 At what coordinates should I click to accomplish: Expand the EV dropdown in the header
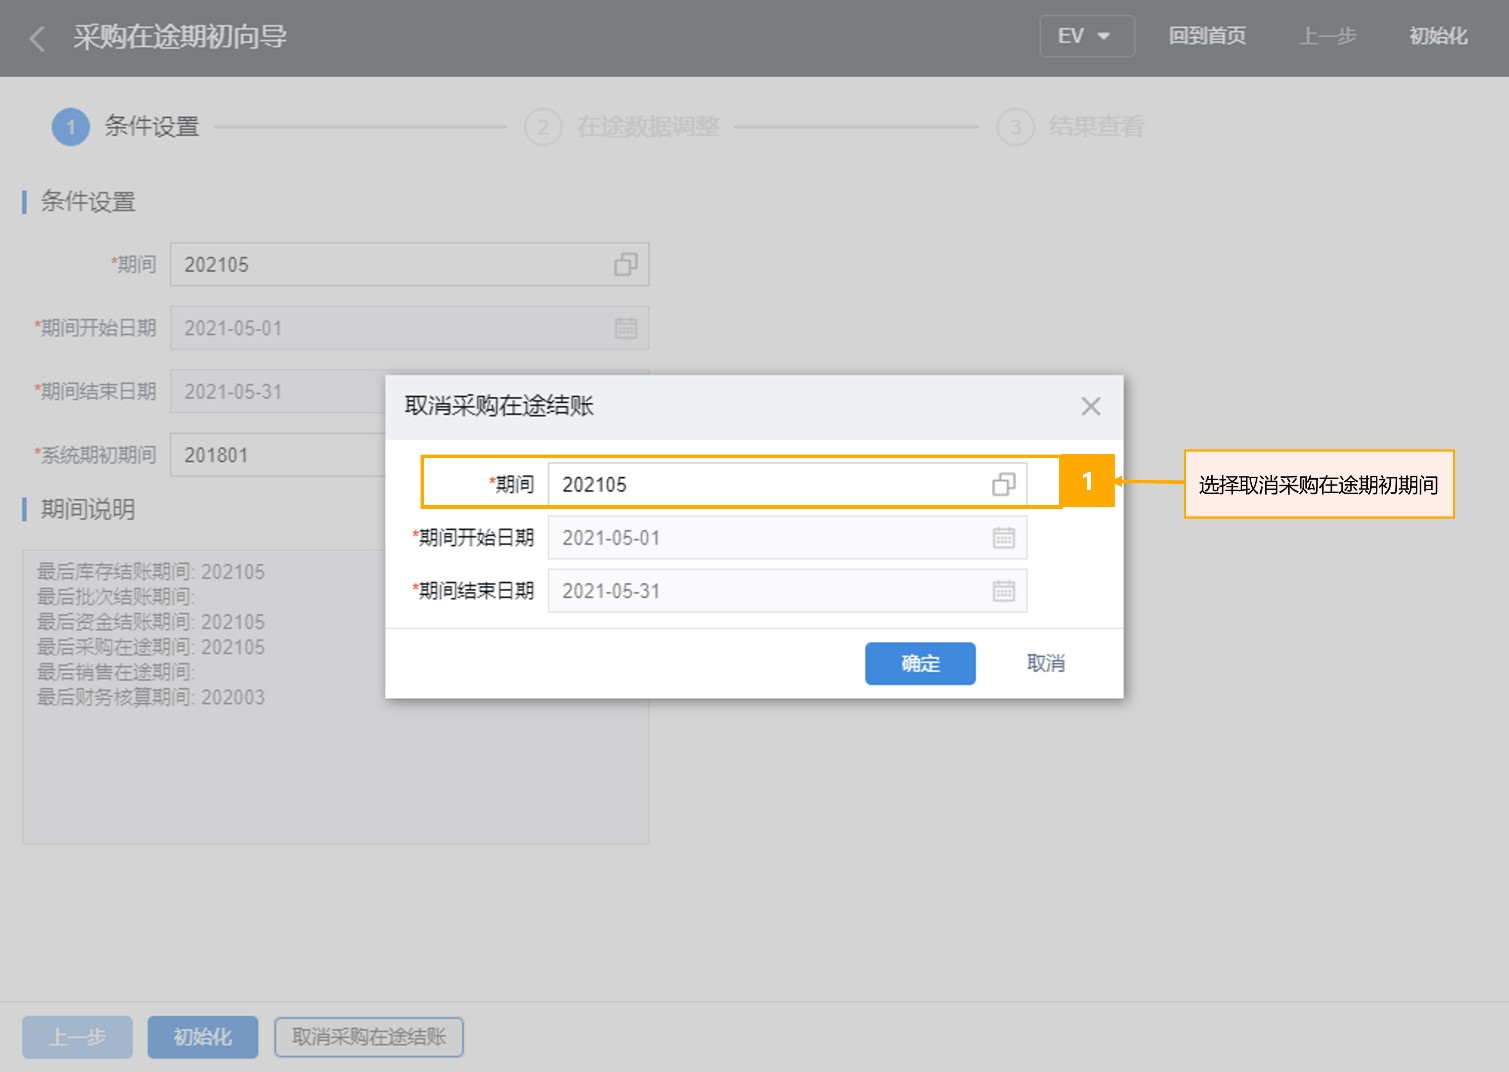tap(1086, 36)
